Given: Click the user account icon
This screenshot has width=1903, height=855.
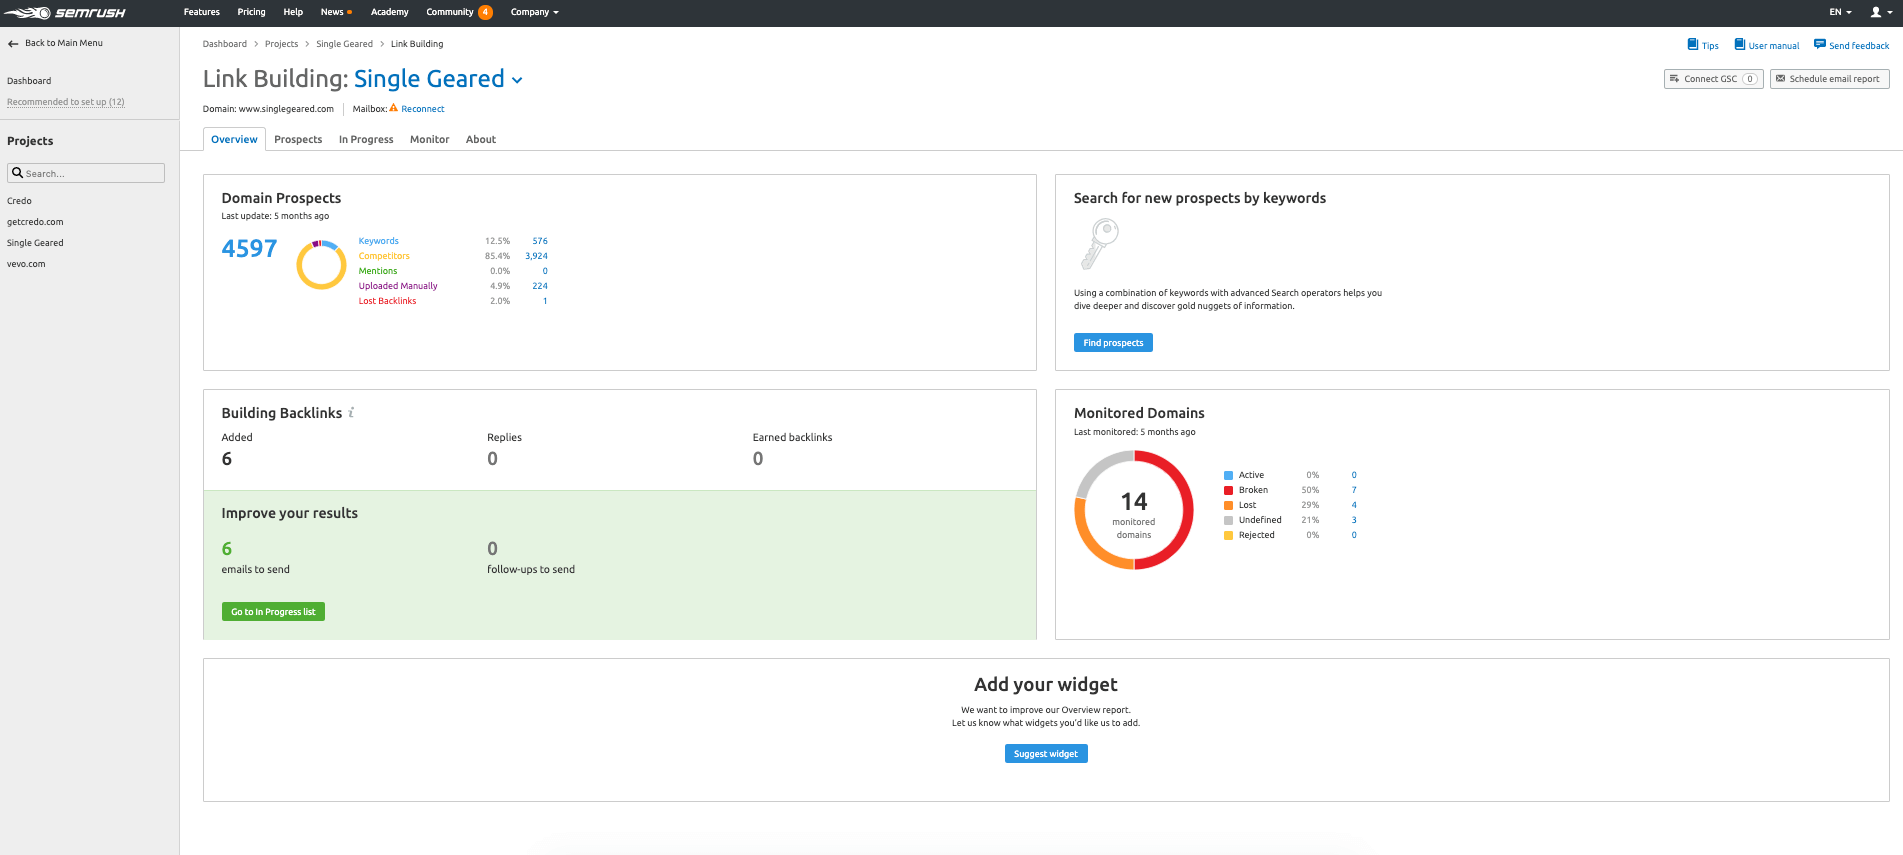Looking at the screenshot, I should tap(1876, 12).
